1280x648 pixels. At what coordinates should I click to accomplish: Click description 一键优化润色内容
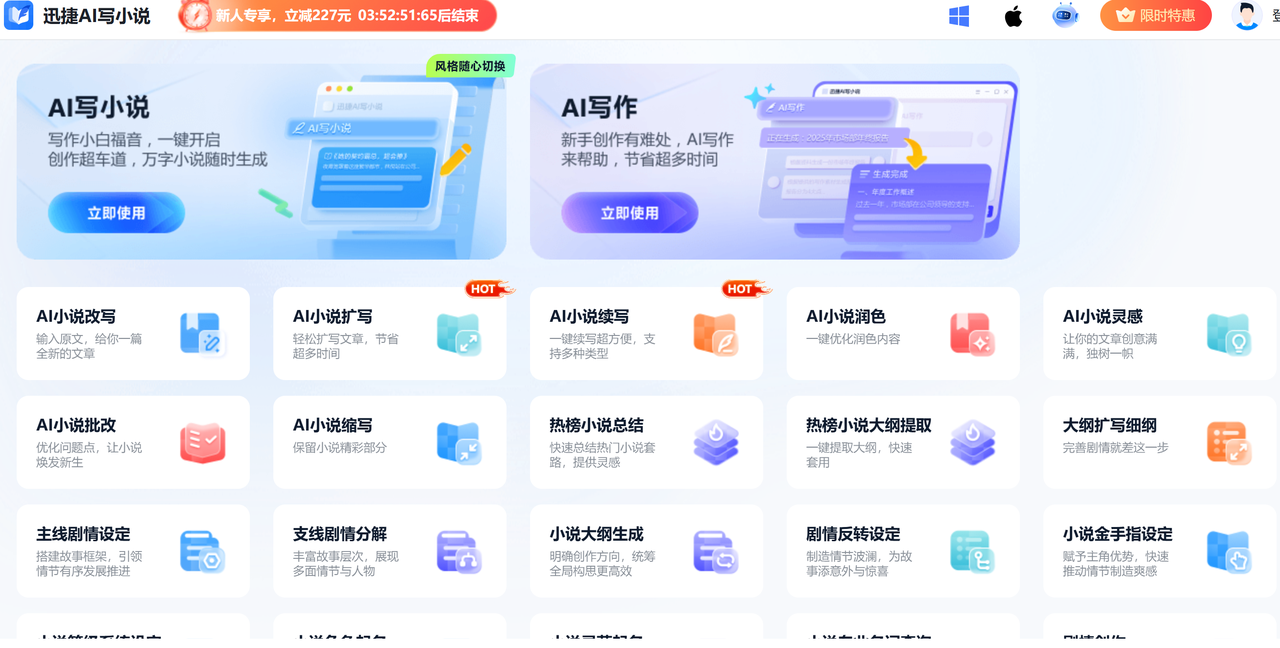853,339
